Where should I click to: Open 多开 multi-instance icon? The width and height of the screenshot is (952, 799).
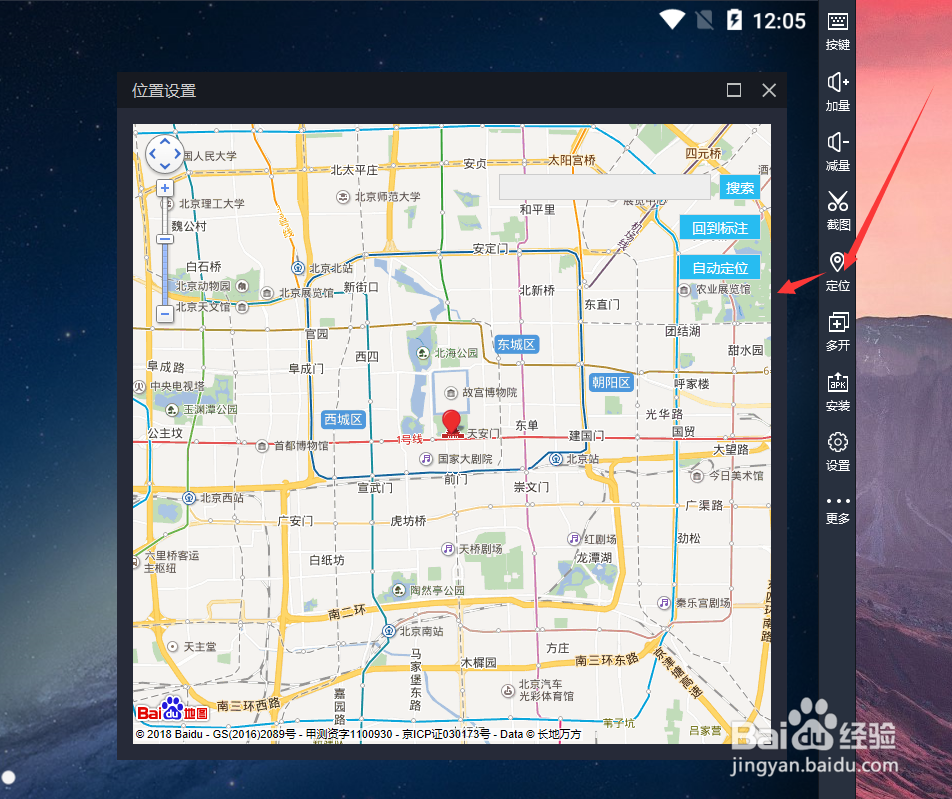coord(837,330)
